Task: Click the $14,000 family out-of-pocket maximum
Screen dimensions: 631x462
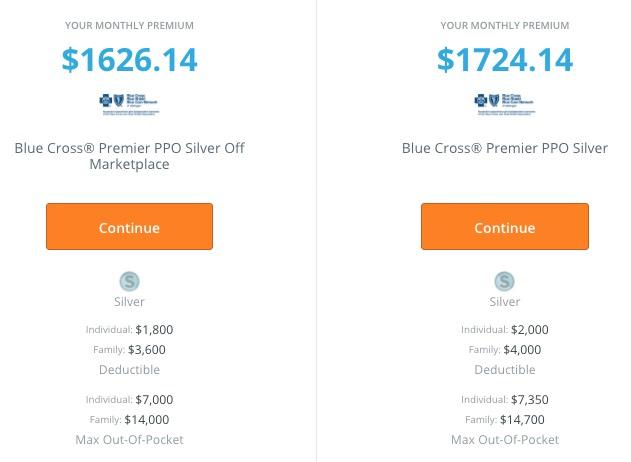Action: [x=147, y=420]
